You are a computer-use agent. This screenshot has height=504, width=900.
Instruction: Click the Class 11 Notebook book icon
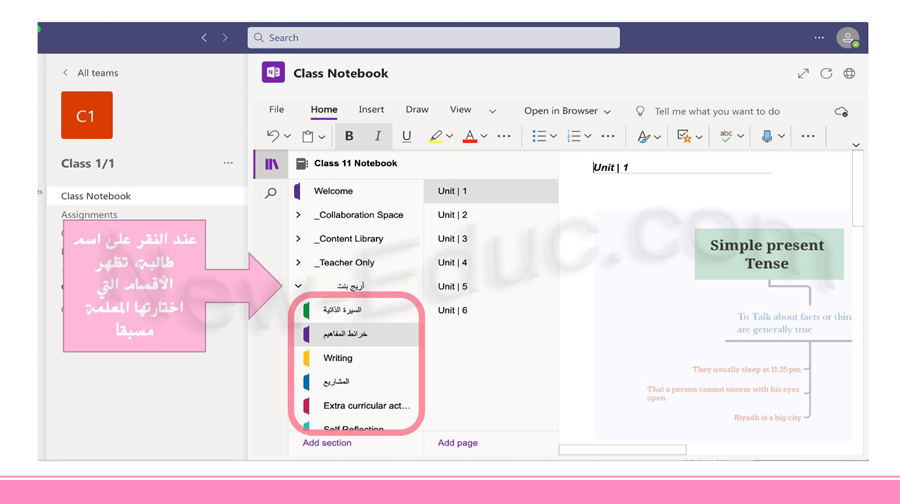pos(301,164)
